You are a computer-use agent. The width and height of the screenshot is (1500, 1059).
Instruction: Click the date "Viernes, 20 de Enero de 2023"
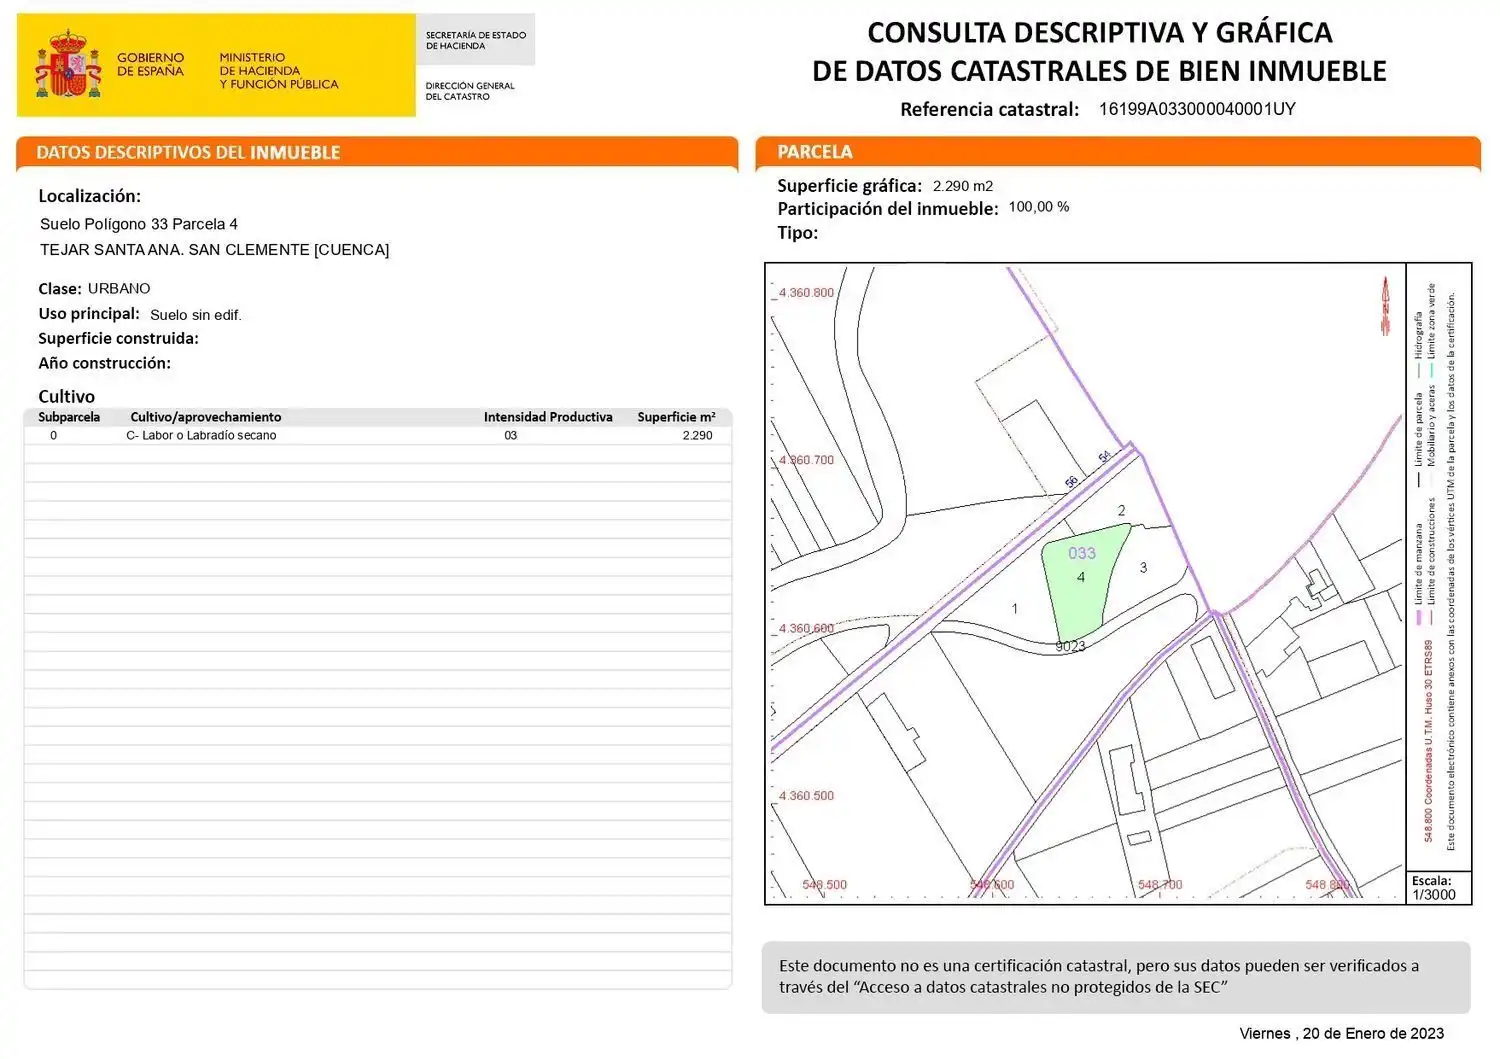click(x=1341, y=1034)
